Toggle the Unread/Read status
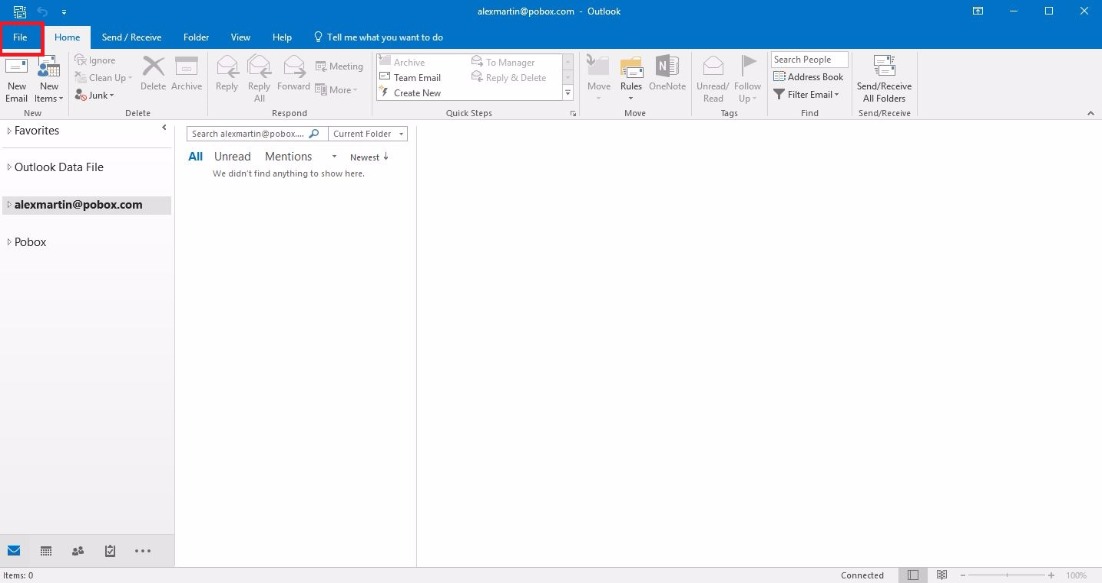This screenshot has height=583, width=1102. coord(713,79)
